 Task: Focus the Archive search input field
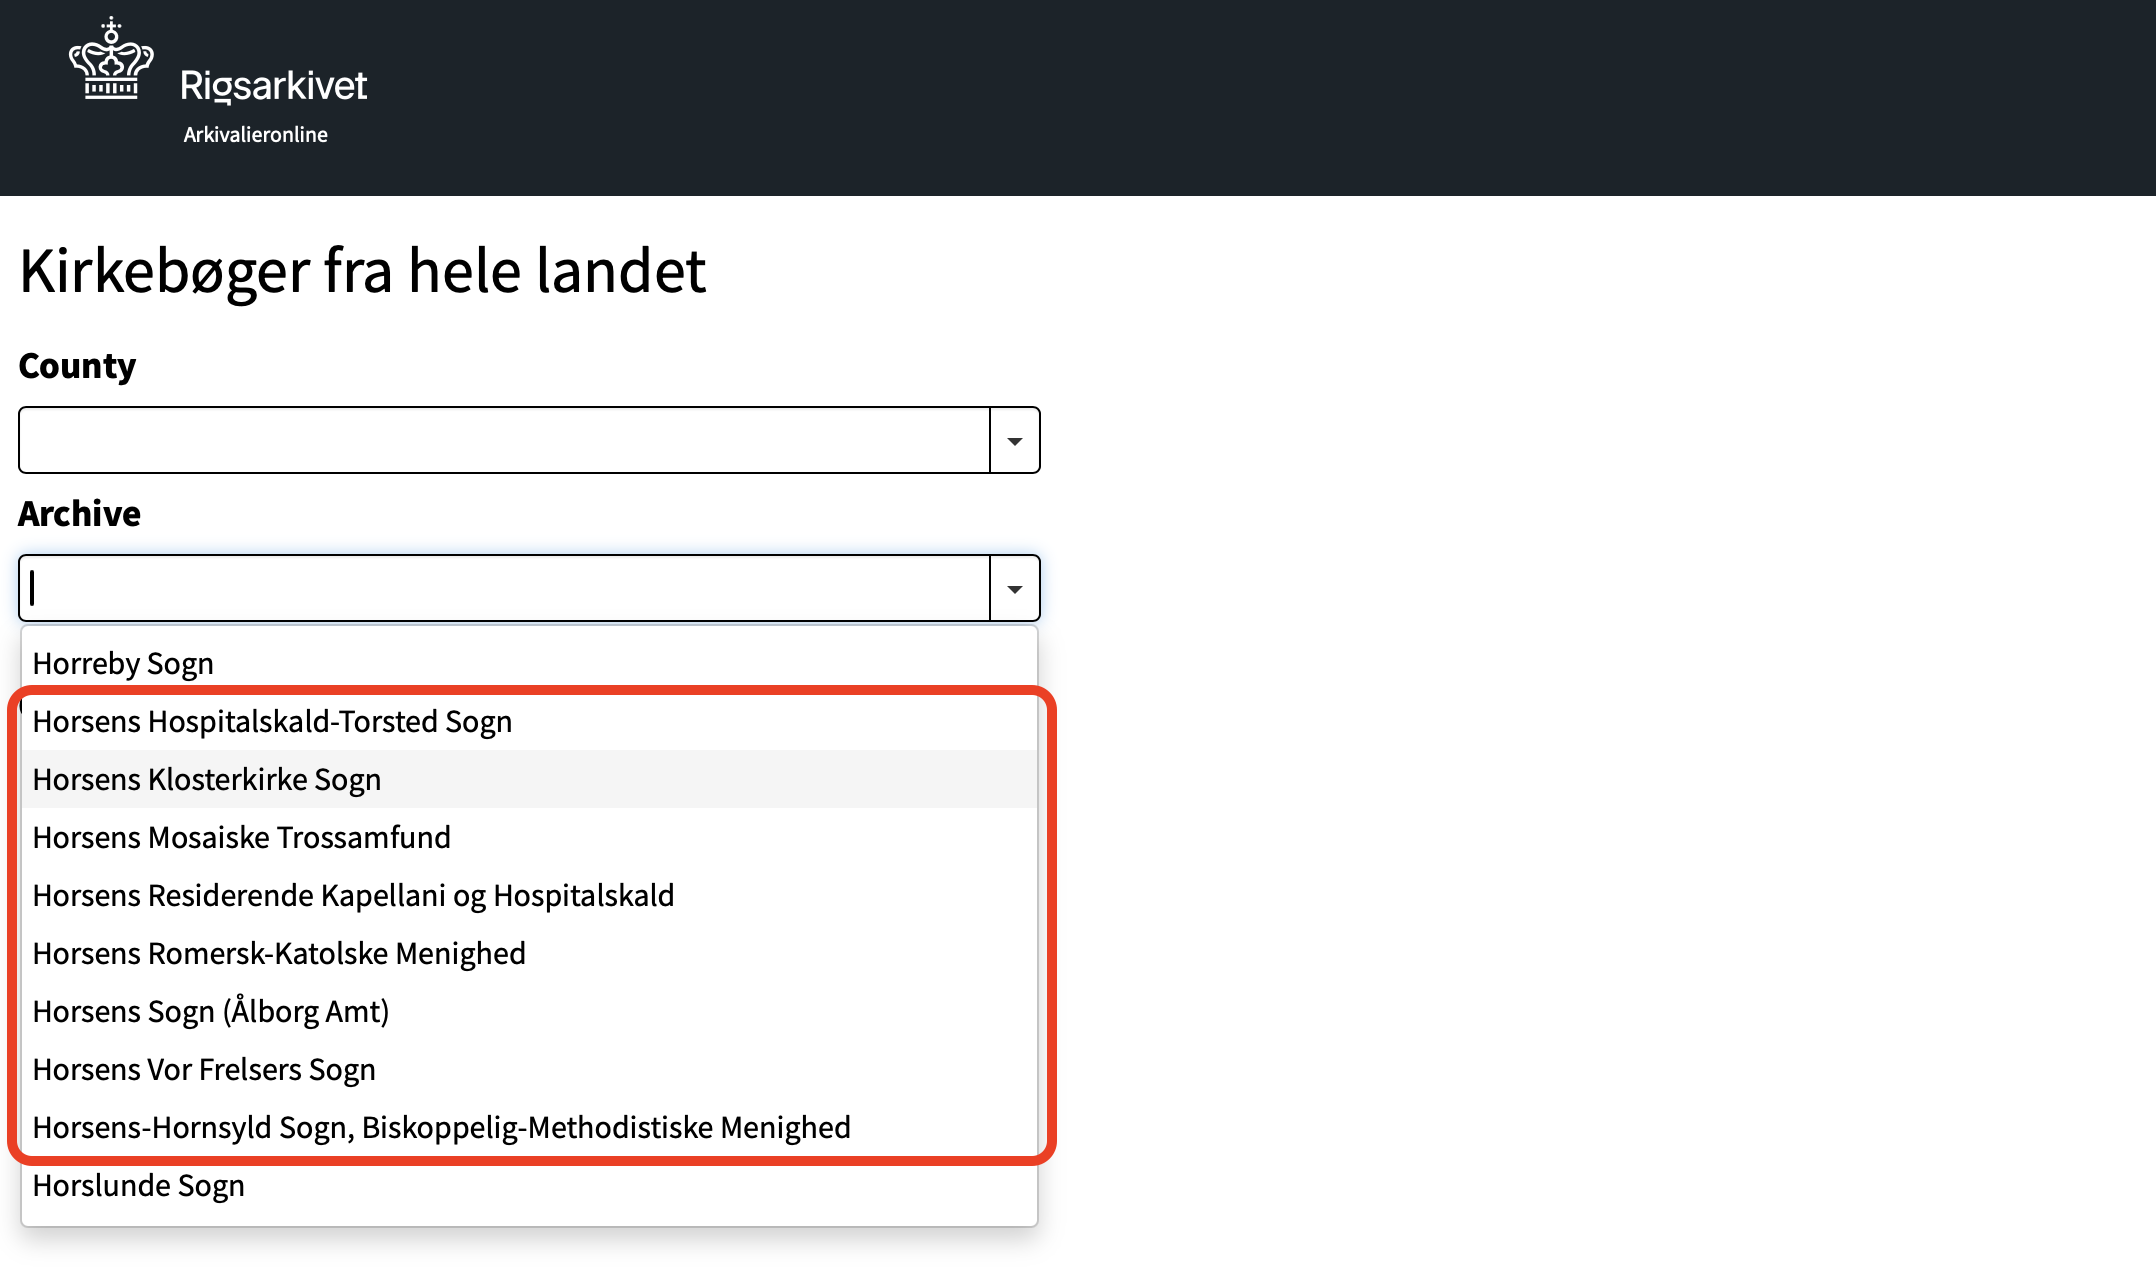click(505, 588)
